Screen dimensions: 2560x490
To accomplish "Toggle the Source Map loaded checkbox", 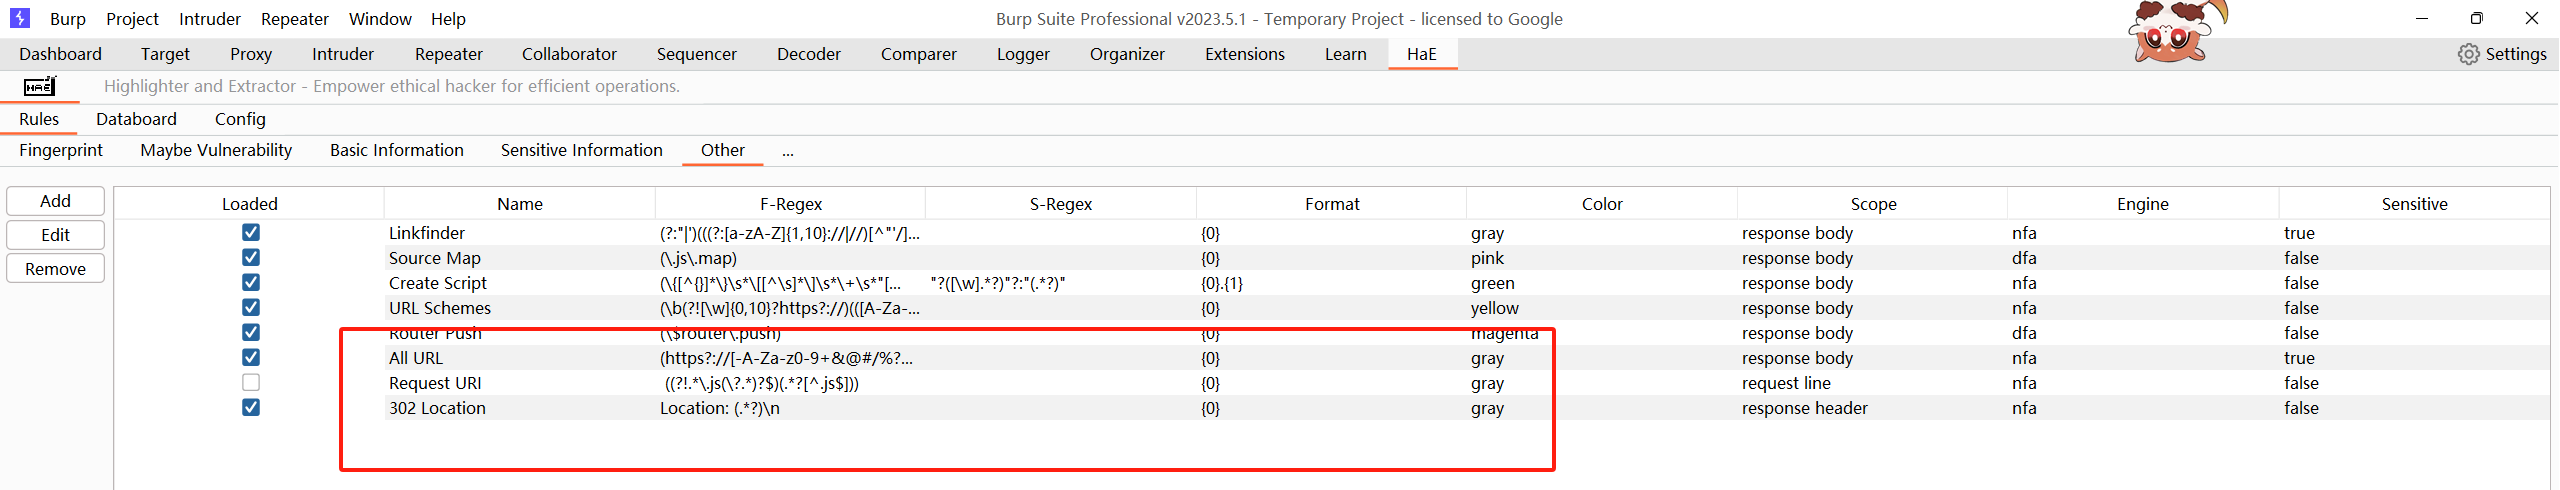I will [251, 258].
